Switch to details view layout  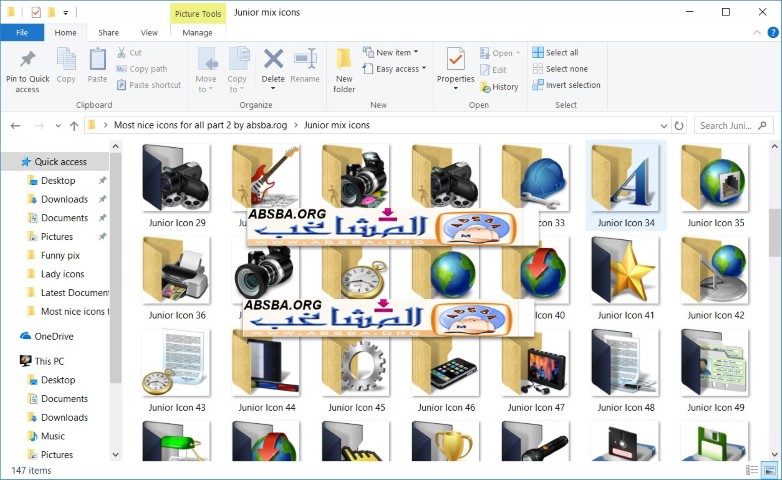752,470
